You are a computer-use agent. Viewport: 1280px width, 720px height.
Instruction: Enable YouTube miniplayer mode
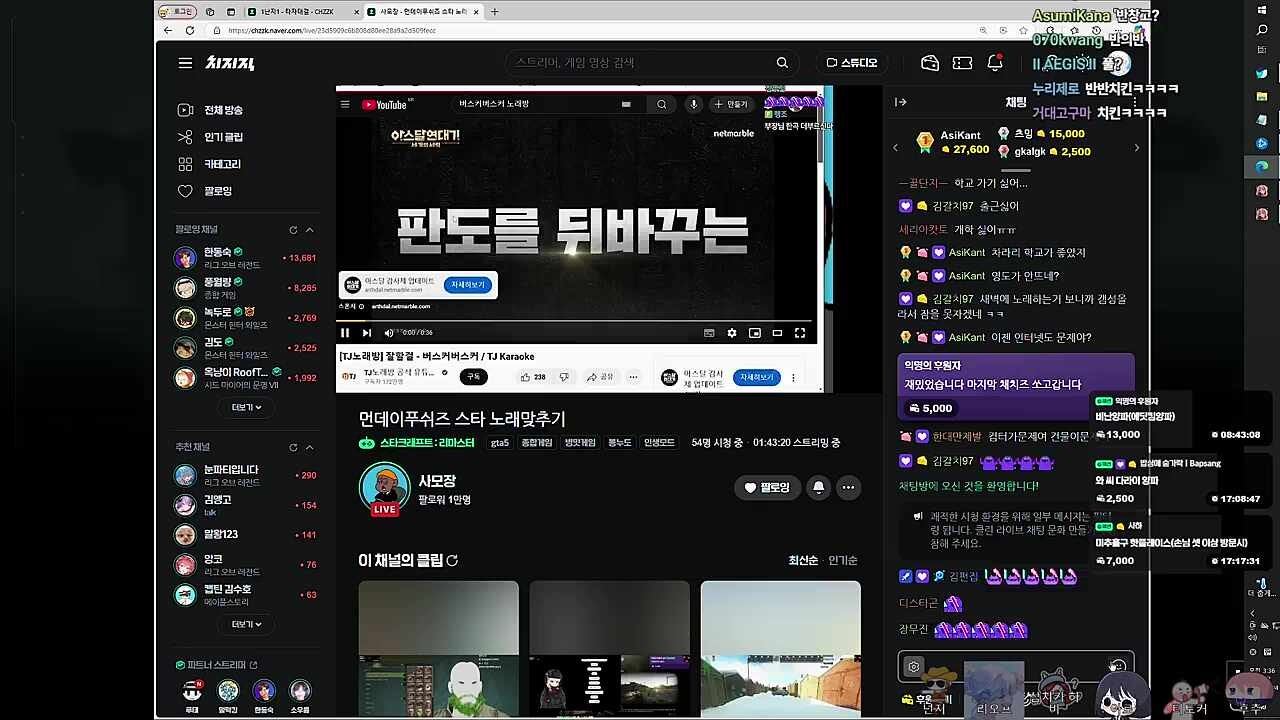pos(755,333)
